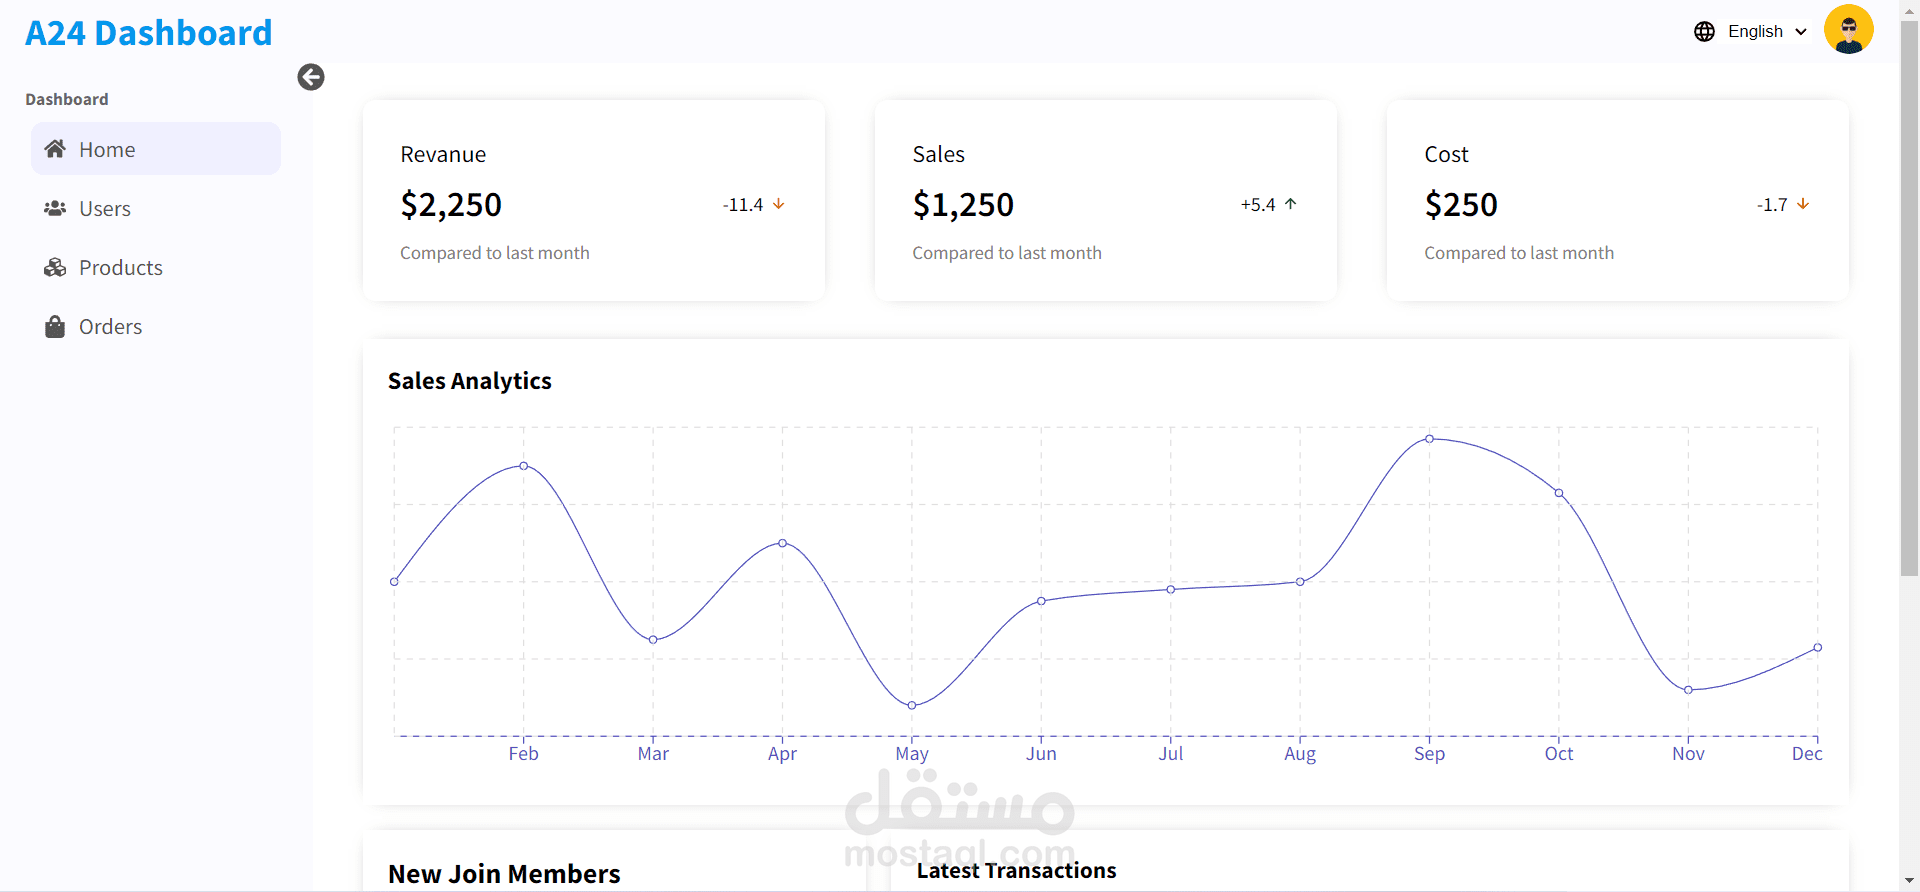Click the Jun data point on chart
The height and width of the screenshot is (892, 1920).
[x=1041, y=601]
